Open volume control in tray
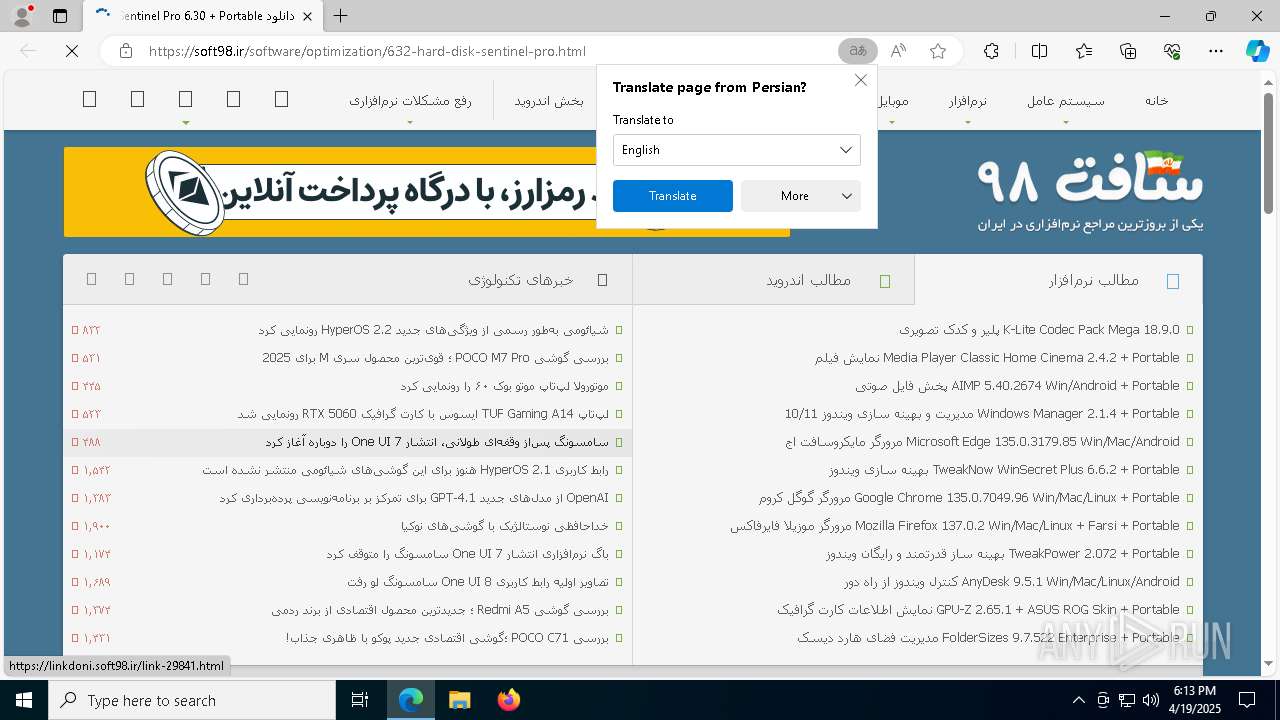Image resolution: width=1280 pixels, height=720 pixels. coord(1151,700)
